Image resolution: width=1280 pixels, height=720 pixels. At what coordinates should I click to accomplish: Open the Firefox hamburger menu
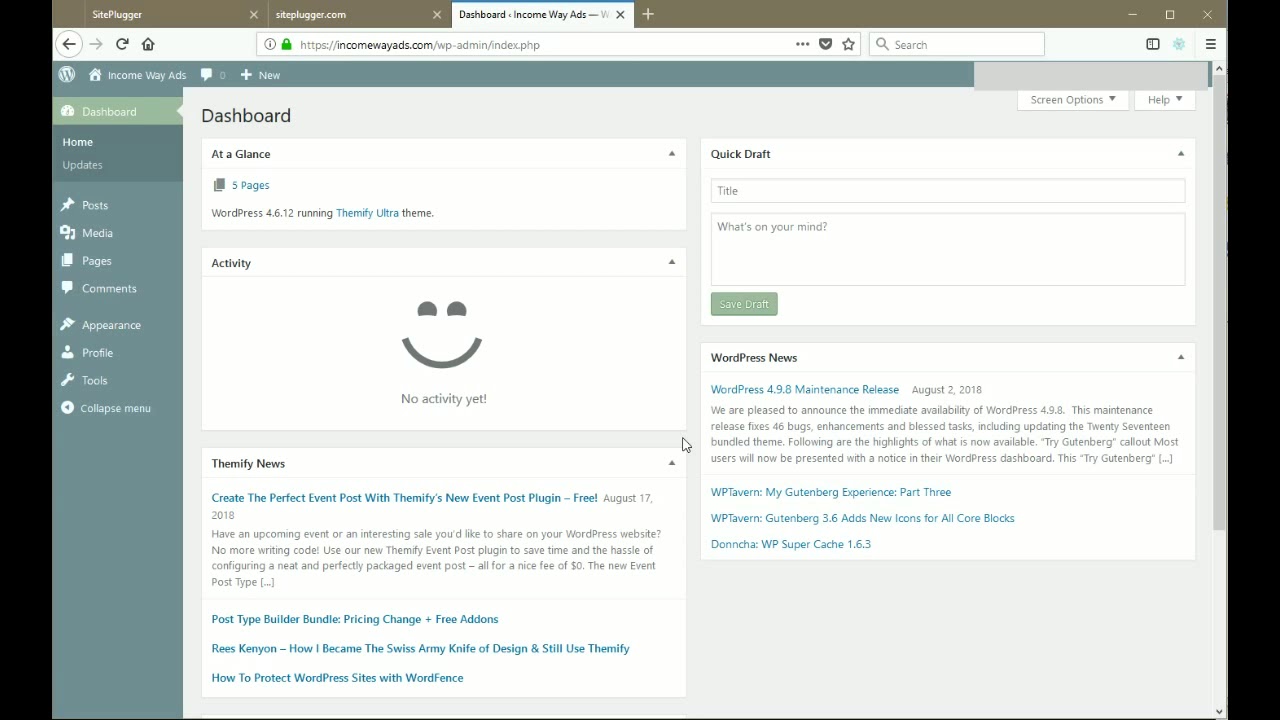click(x=1210, y=44)
